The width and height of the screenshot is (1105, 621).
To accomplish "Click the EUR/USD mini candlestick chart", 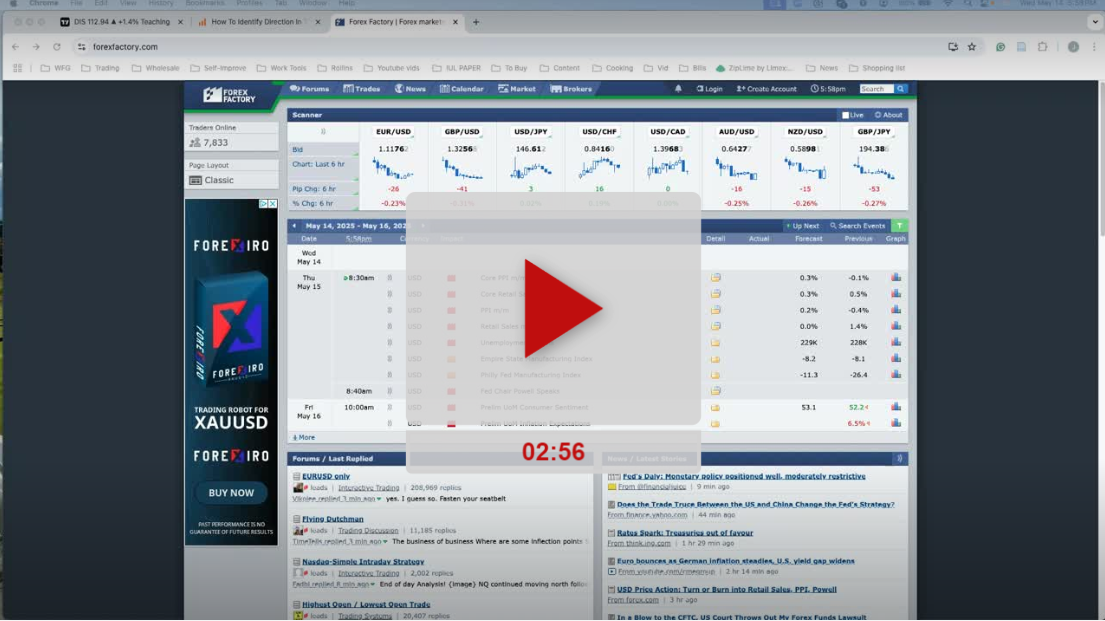I will [x=393, y=169].
